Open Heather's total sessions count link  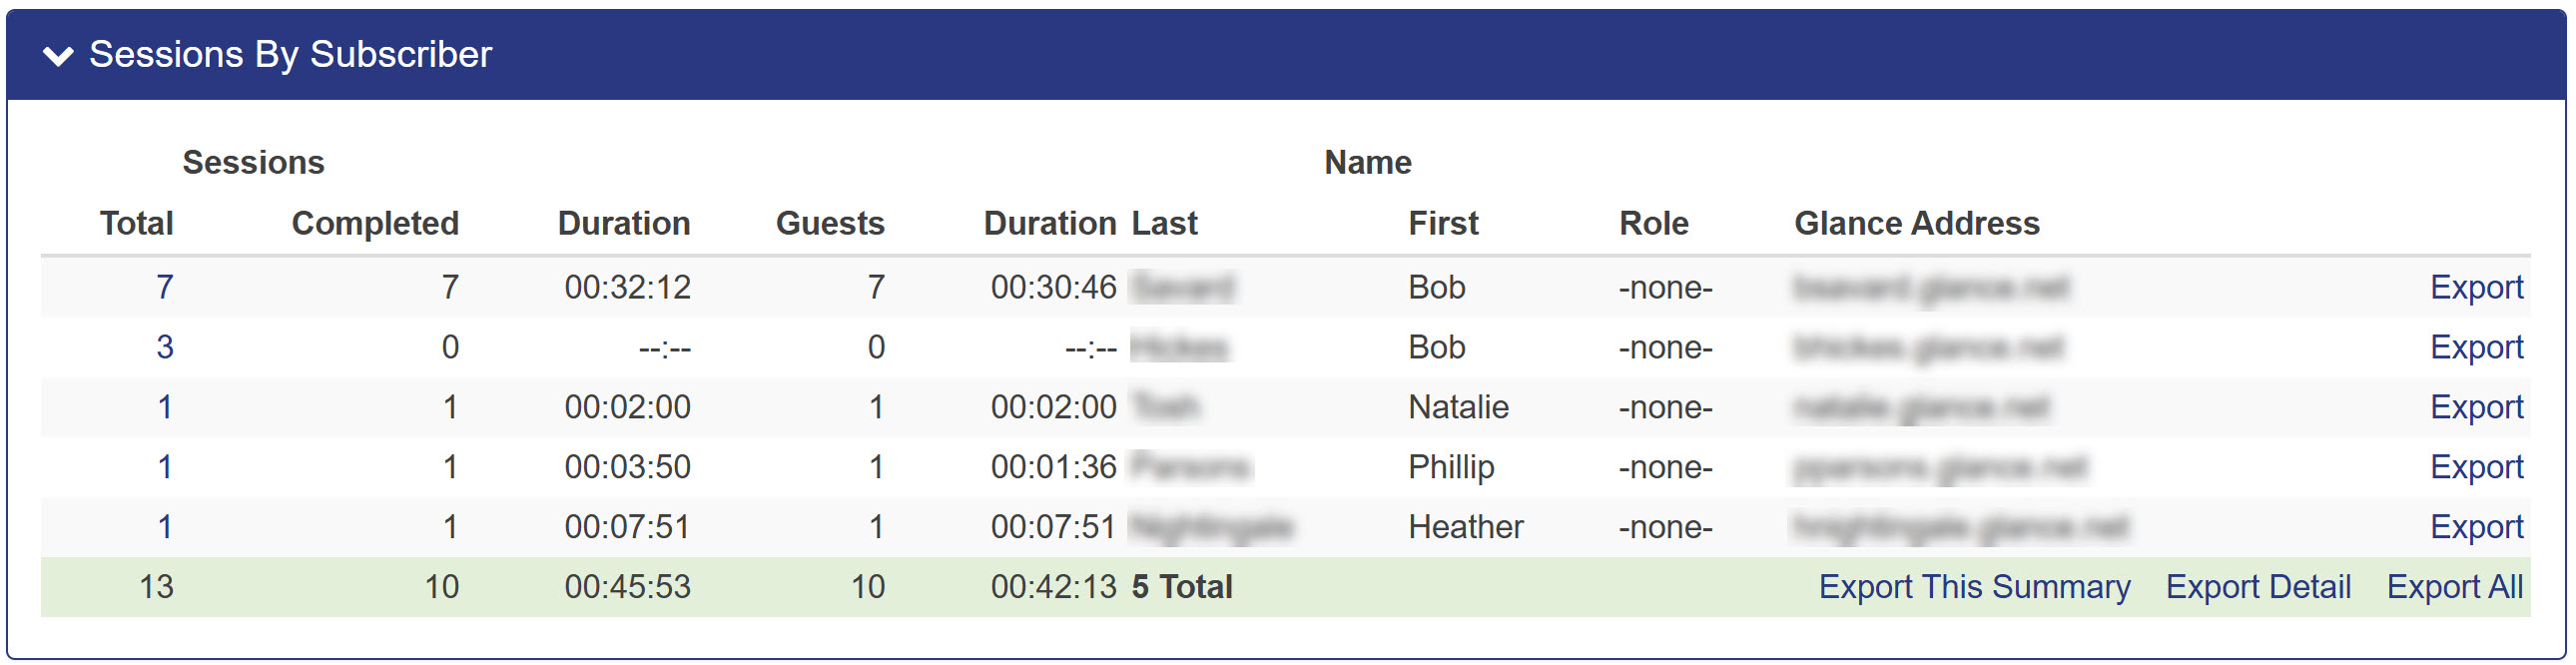(165, 527)
